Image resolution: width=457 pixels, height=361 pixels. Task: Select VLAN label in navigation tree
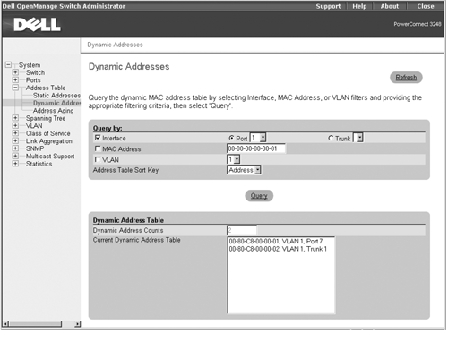pyautogui.click(x=34, y=126)
